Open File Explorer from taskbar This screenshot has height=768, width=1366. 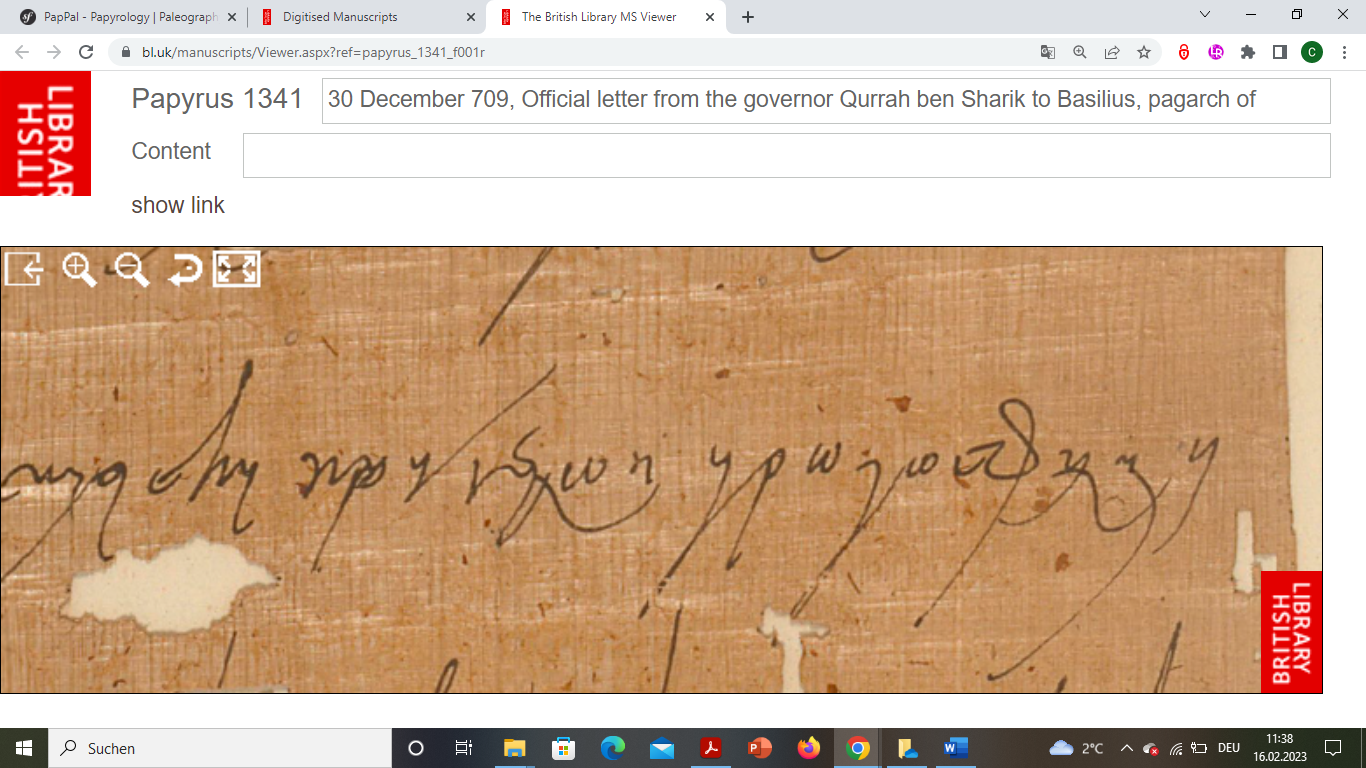click(514, 748)
